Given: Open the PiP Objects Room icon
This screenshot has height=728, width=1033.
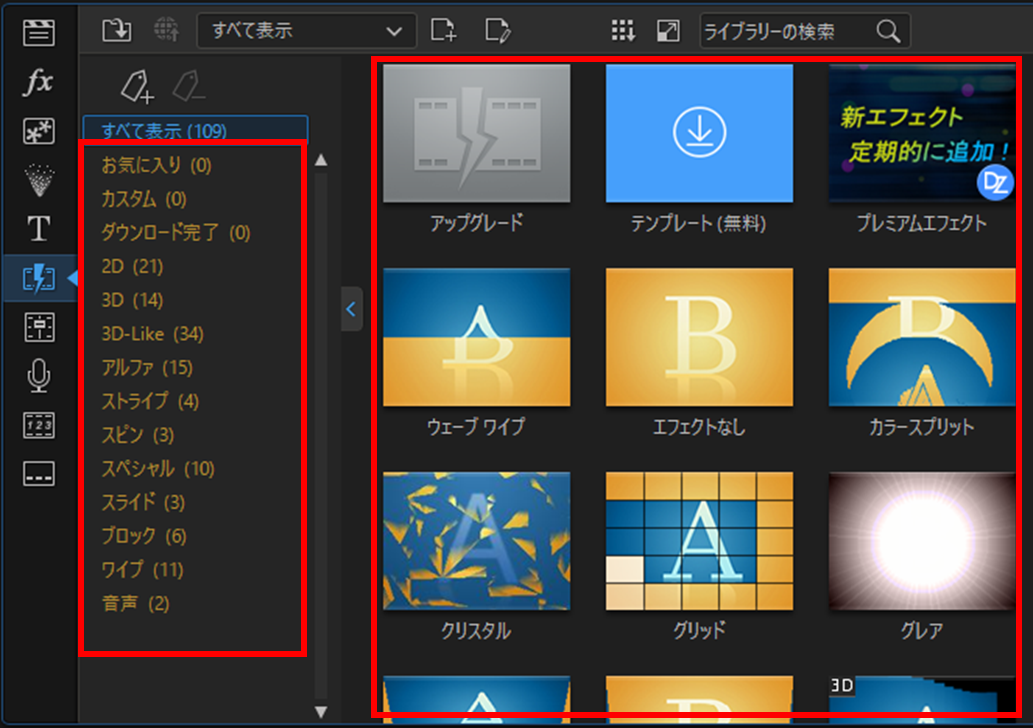Looking at the screenshot, I should (39, 131).
